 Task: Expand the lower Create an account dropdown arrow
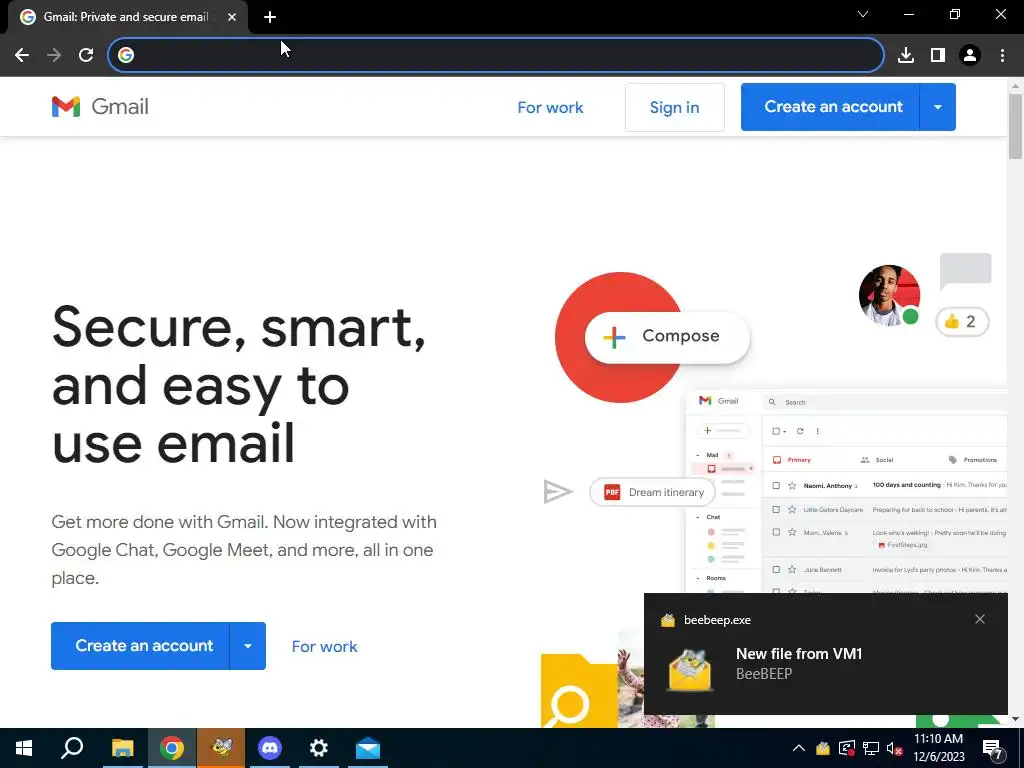[x=248, y=646]
